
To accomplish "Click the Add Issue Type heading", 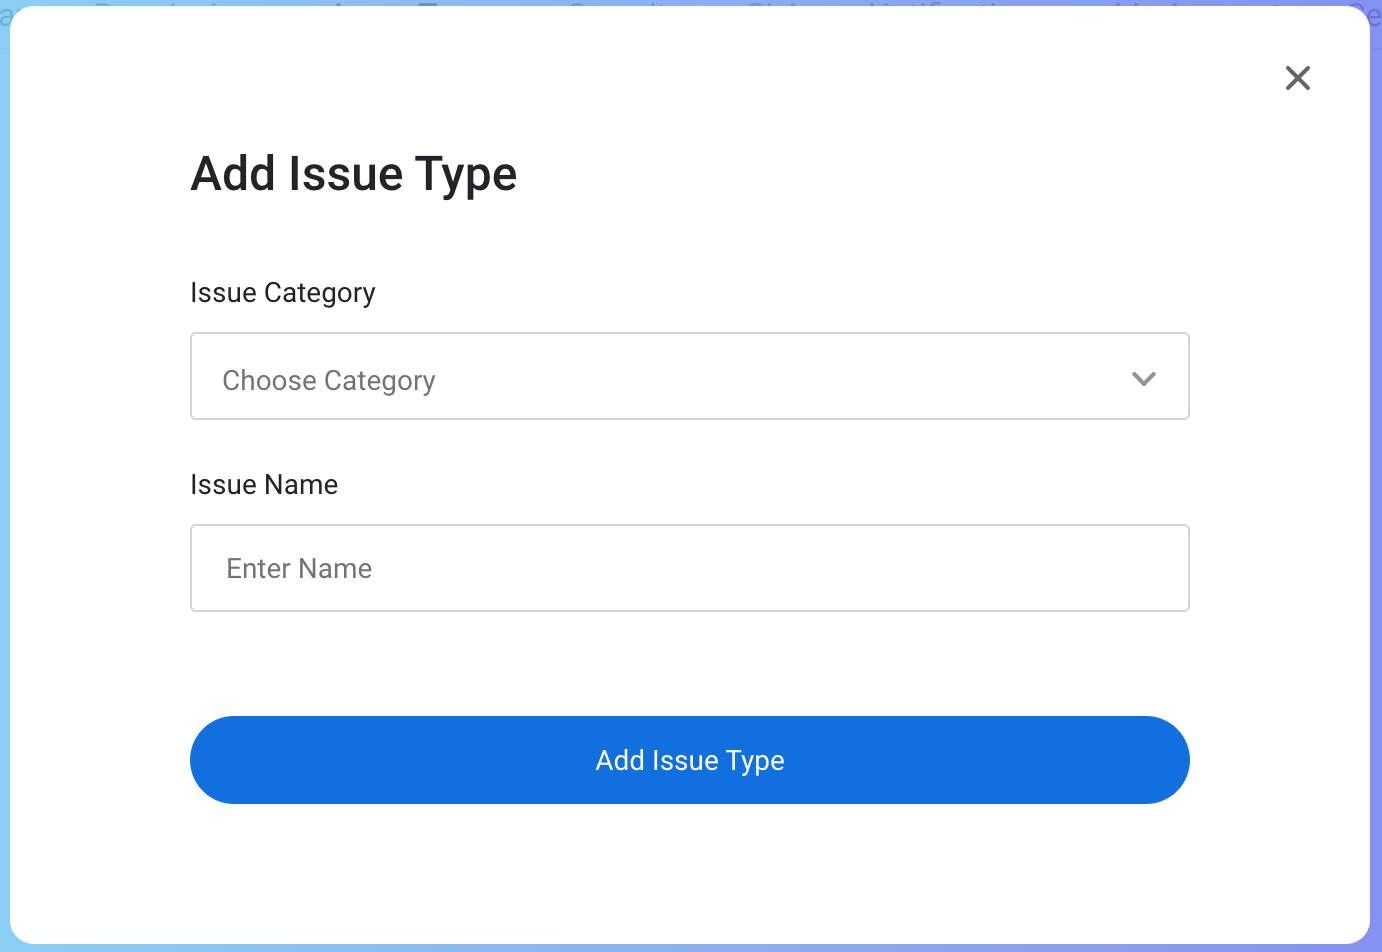I will click(354, 174).
